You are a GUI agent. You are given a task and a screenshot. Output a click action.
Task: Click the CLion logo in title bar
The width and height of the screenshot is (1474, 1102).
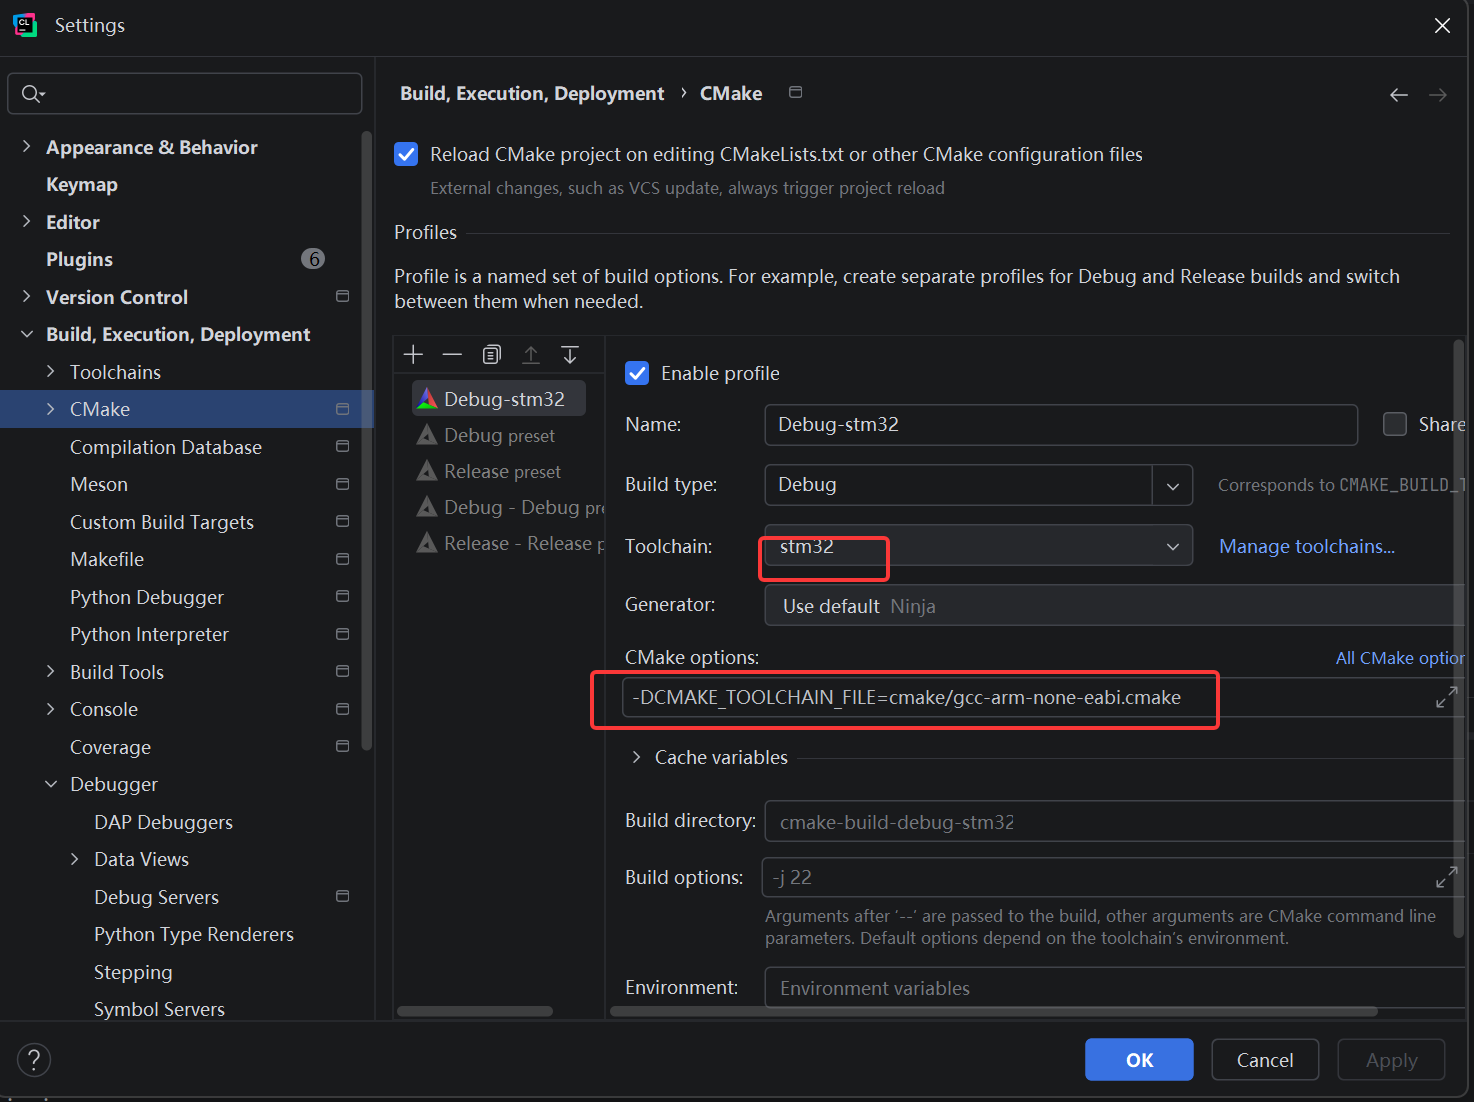point(25,25)
